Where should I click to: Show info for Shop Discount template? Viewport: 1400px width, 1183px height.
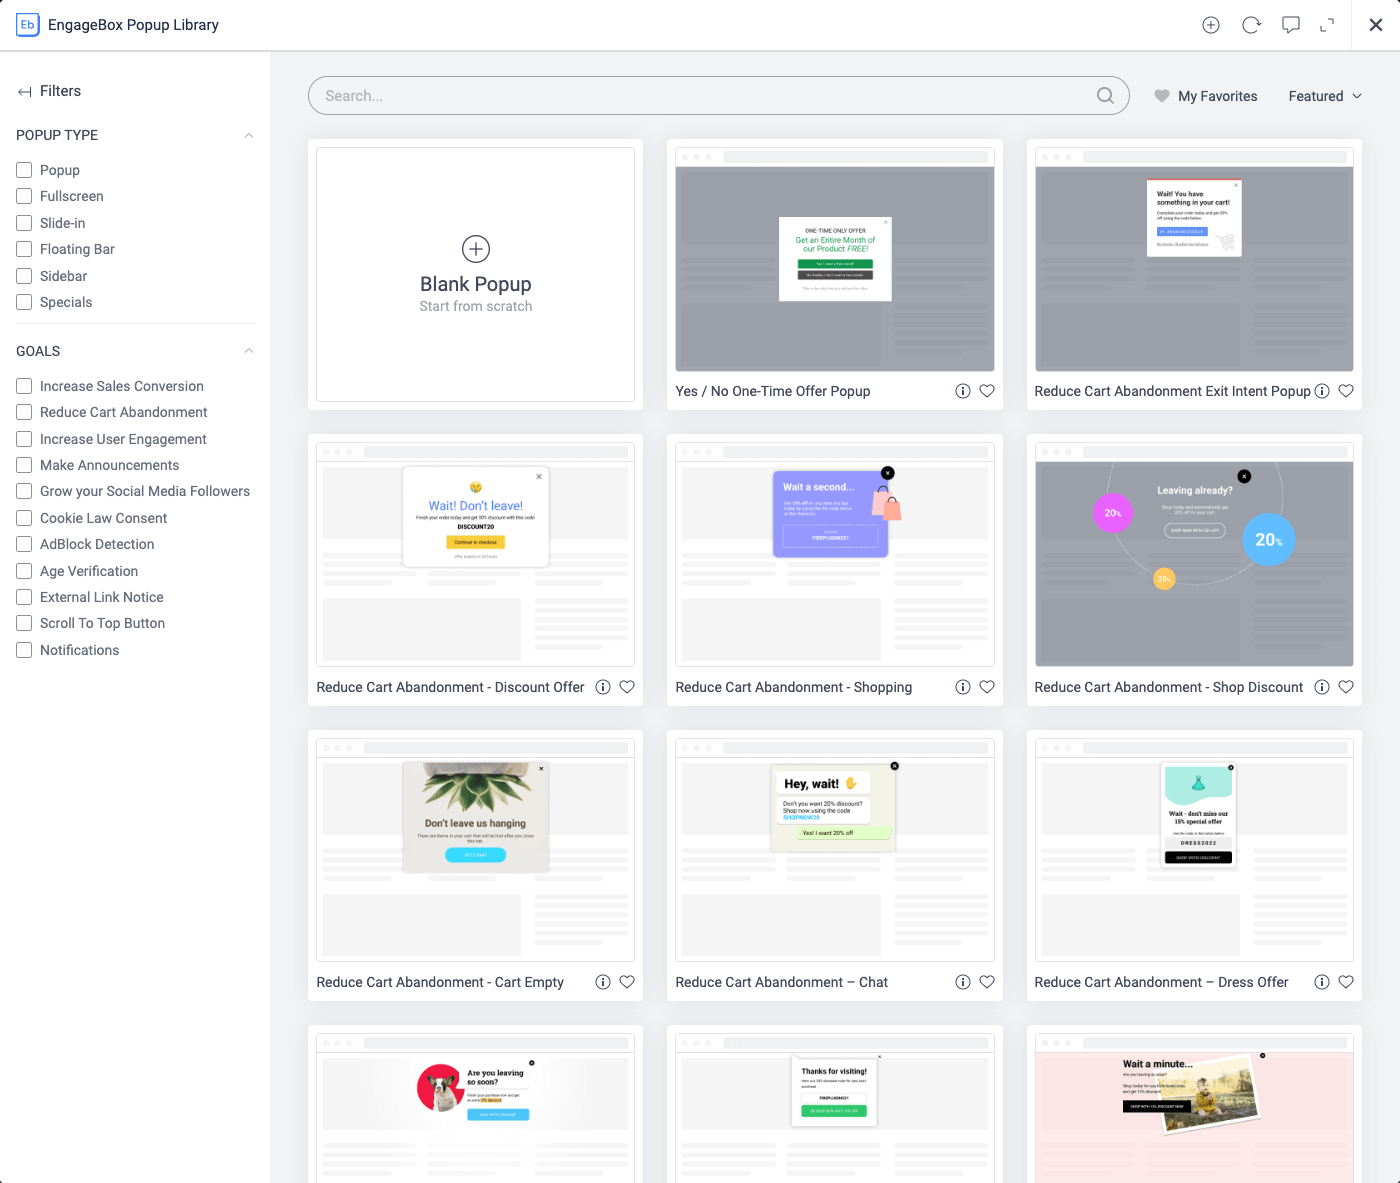pyautogui.click(x=1322, y=687)
